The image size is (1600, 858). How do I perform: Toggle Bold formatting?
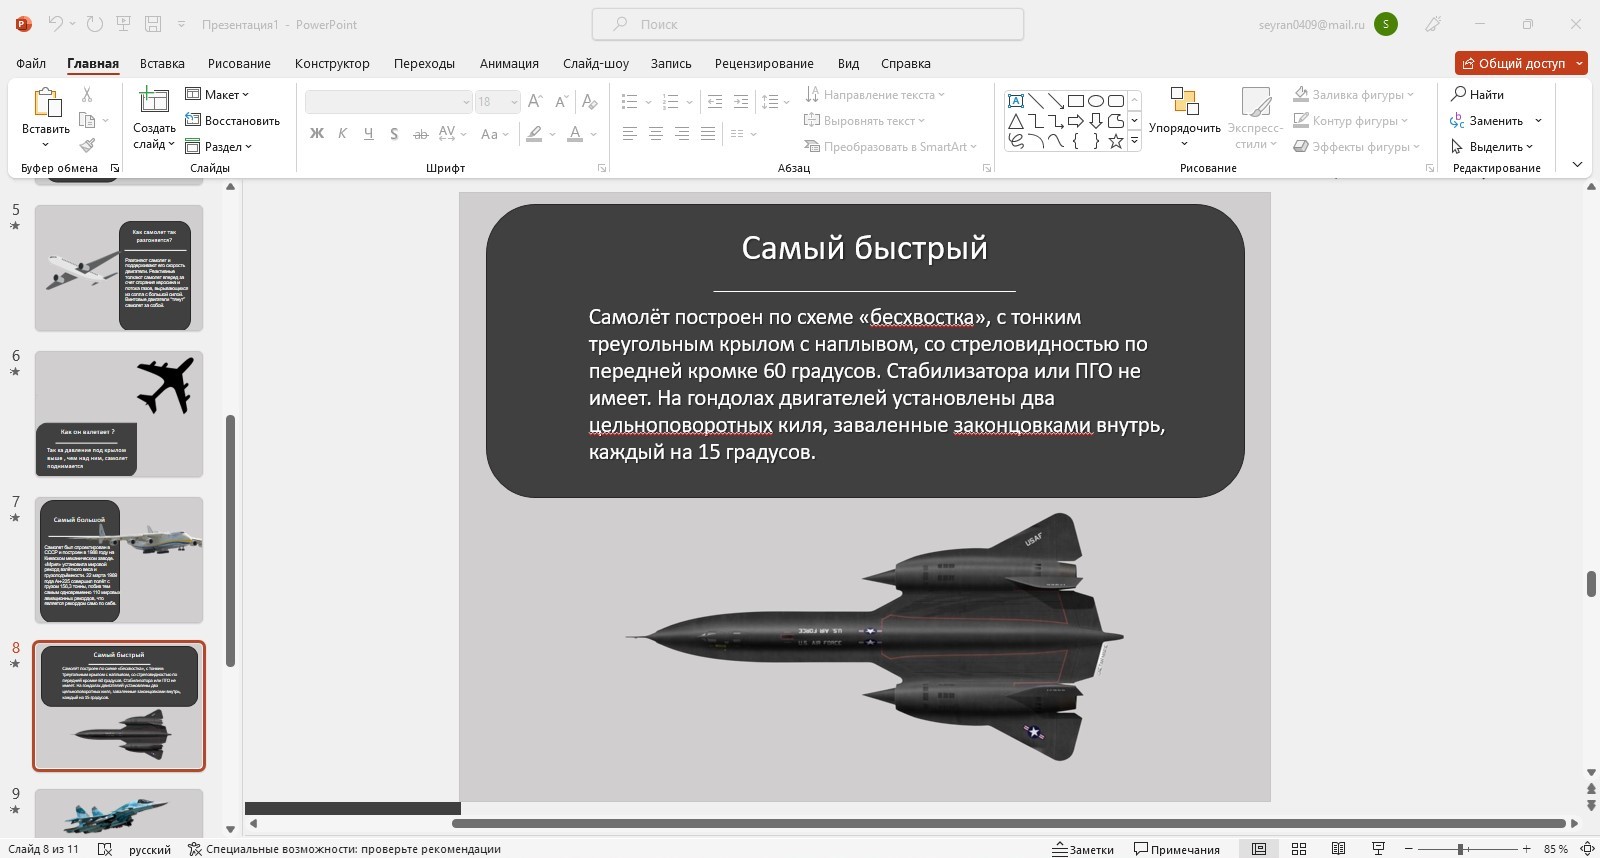click(317, 133)
